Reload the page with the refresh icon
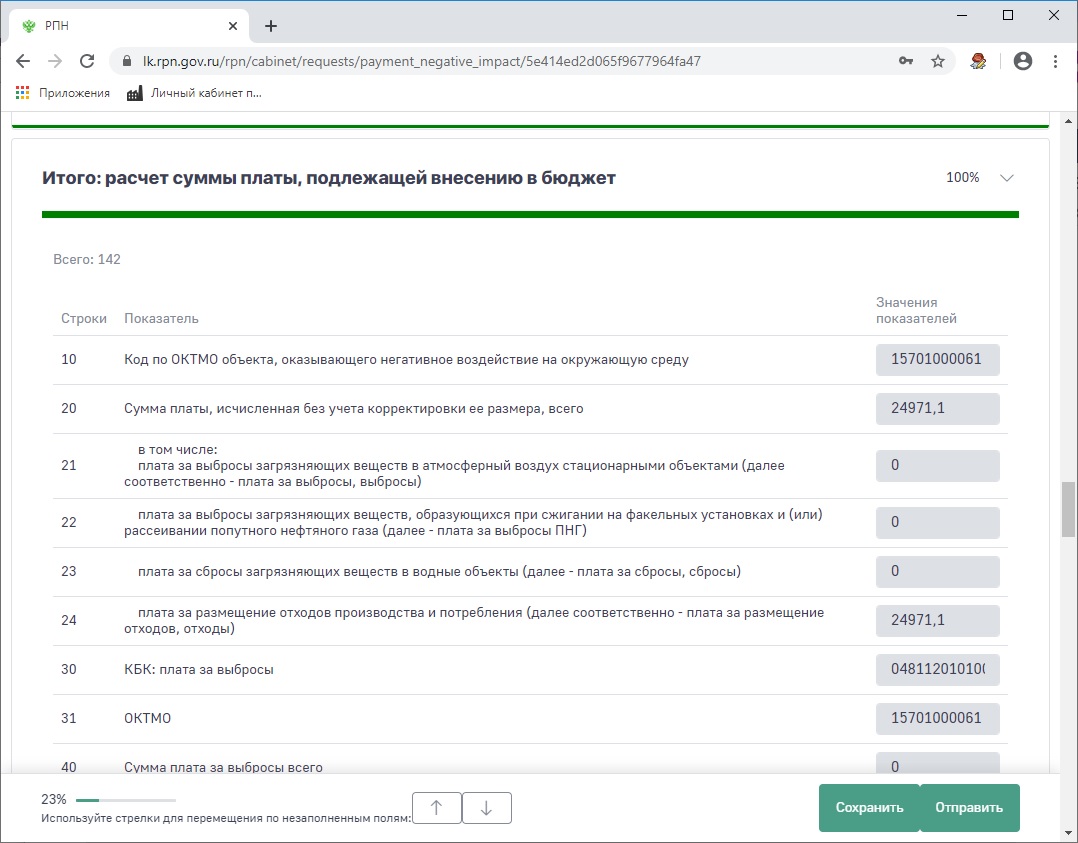1078x843 pixels. 87,61
